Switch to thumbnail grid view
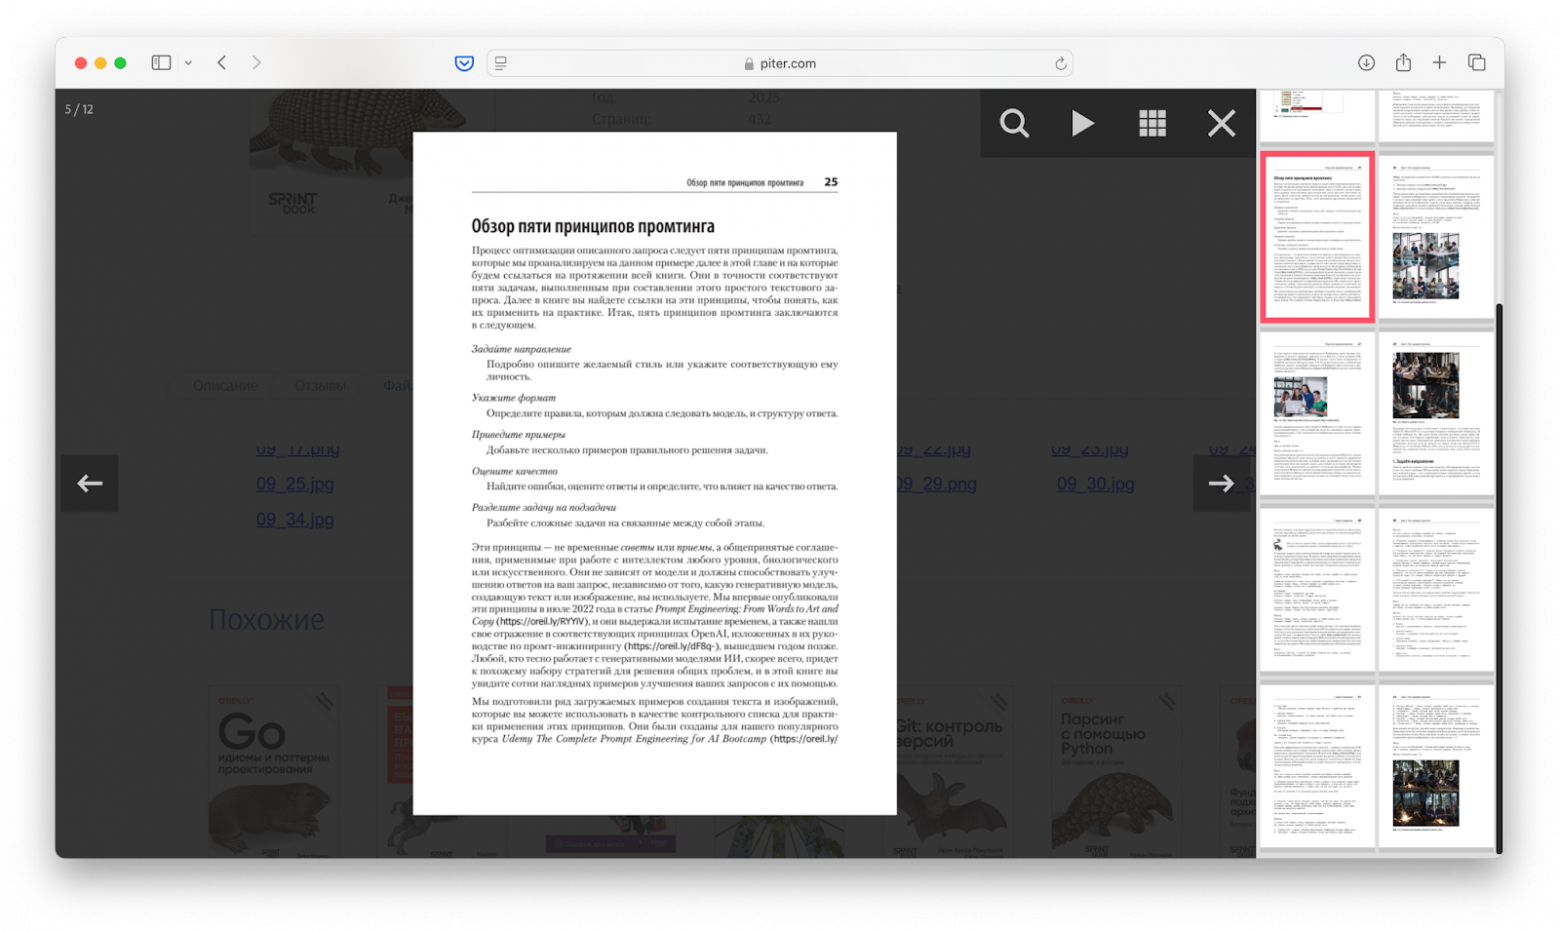1560x931 pixels. [x=1151, y=122]
